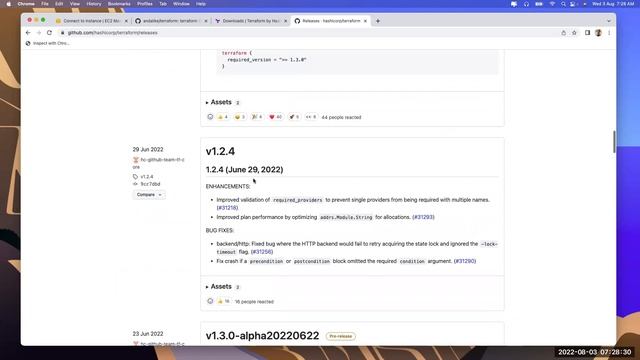Open the Inspect with Chro... bookmark
Screen dimensions: 640x360
47,43
